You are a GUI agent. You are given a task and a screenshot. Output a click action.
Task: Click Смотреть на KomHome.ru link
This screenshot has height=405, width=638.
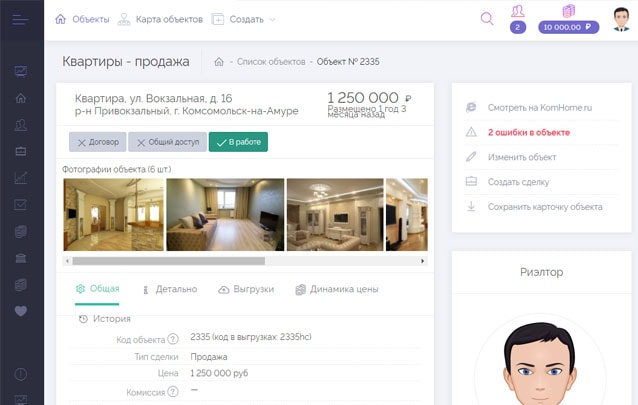540,107
